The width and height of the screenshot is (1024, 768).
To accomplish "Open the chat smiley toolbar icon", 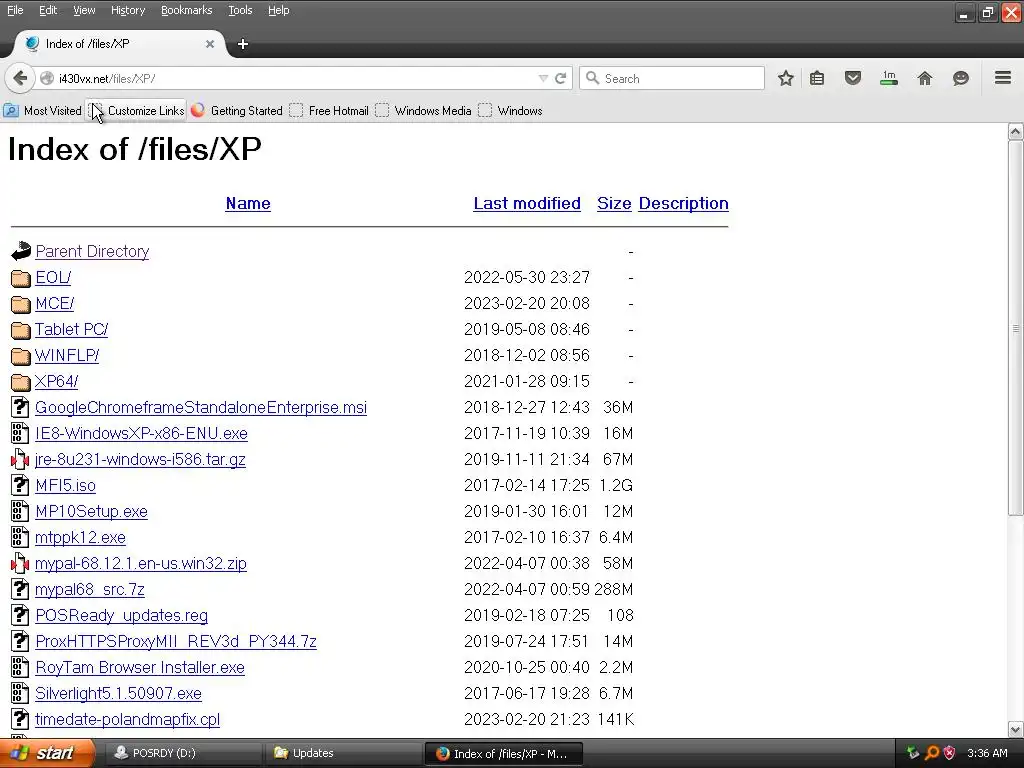I will coord(961,78).
